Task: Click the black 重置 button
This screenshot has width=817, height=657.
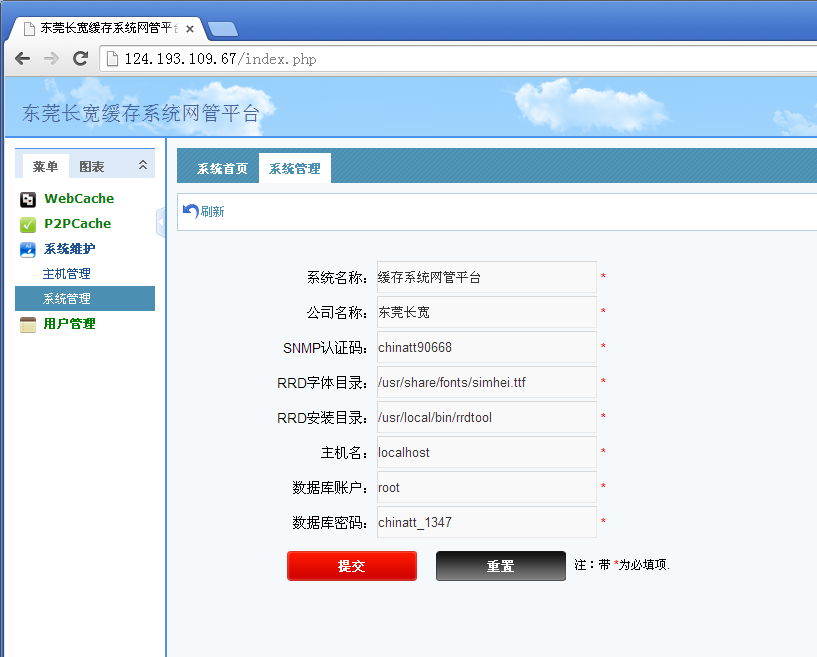Action: 501,566
